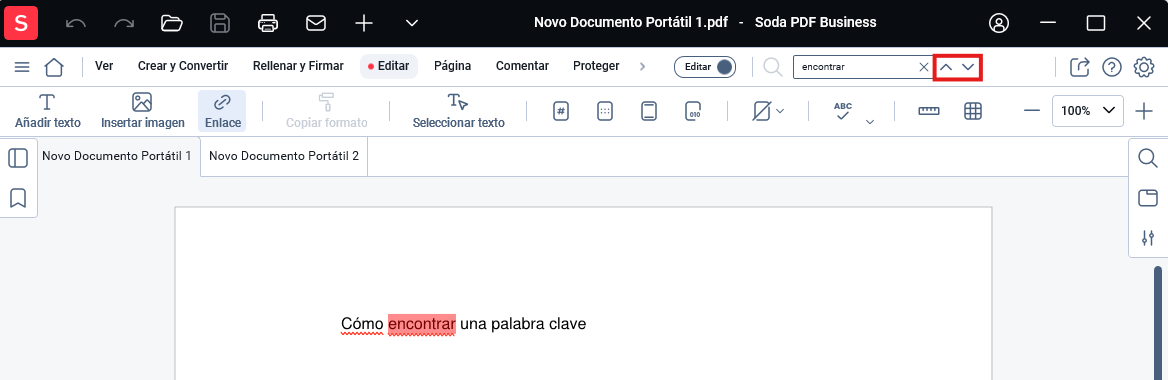Show the grid overlay icon
Viewport: 1168px width, 380px height.
pos(973,111)
